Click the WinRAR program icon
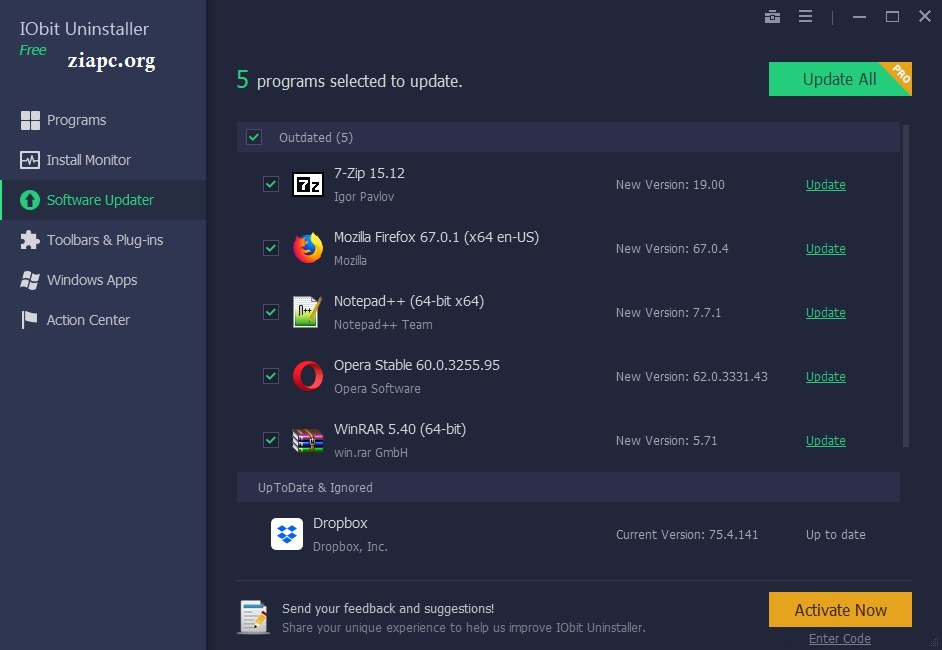This screenshot has height=650, width=942. (308, 440)
